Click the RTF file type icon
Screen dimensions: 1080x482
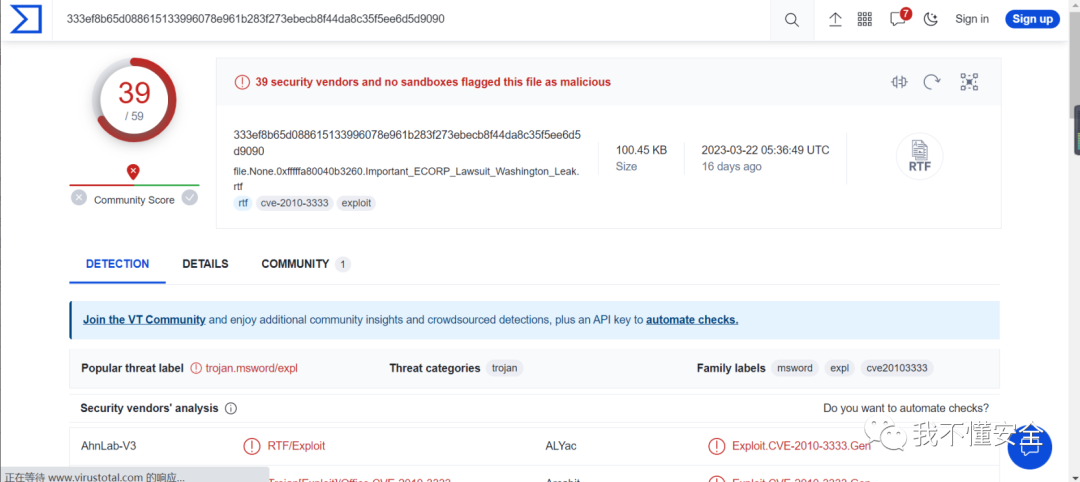tap(919, 157)
